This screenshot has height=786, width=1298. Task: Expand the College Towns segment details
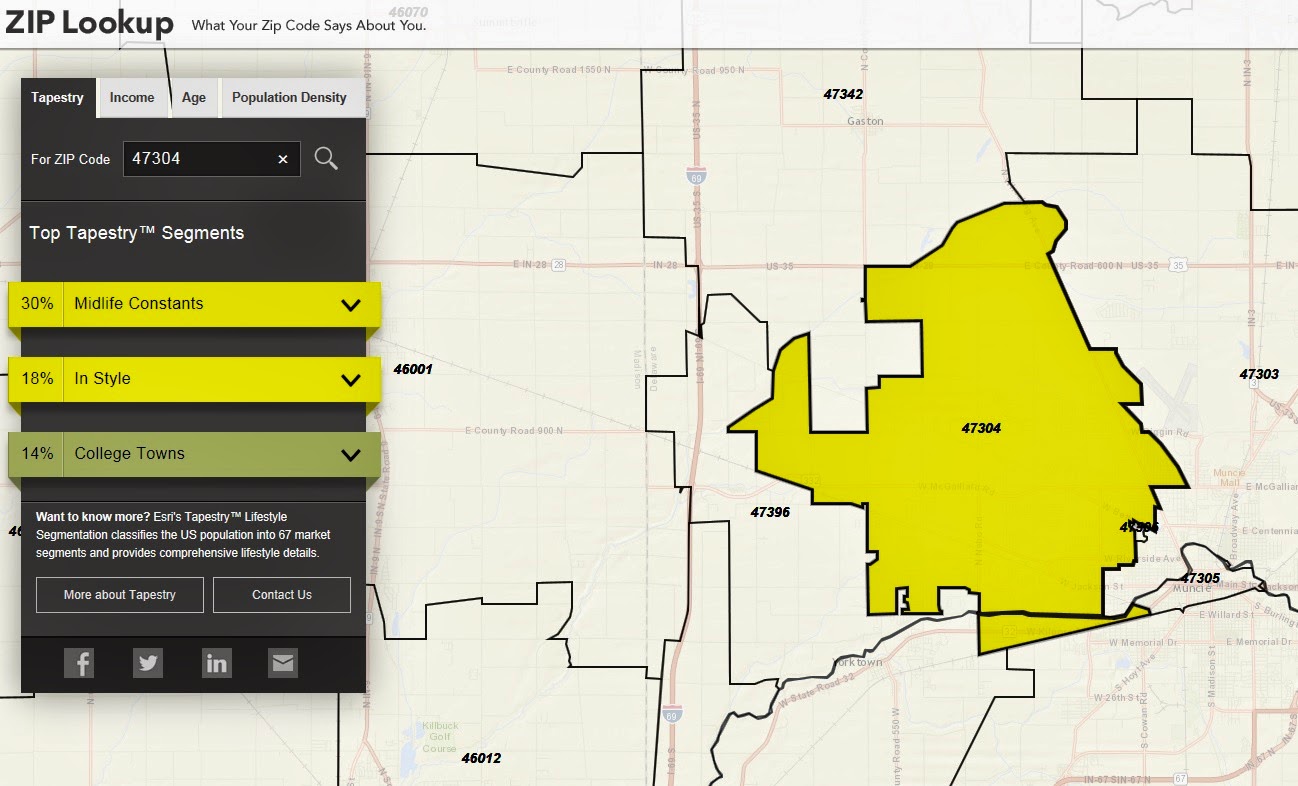point(350,454)
